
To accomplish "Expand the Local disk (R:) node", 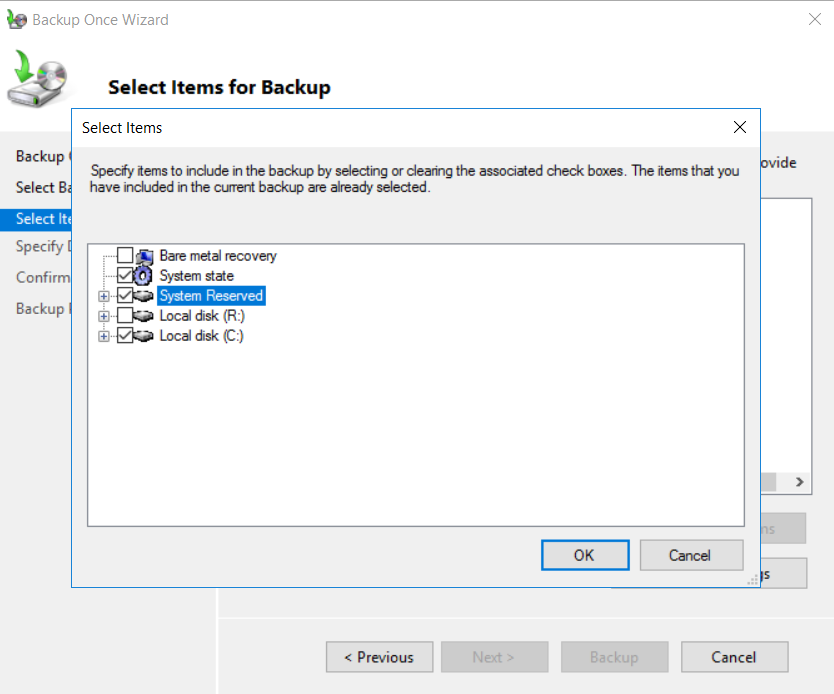I will 103,316.
